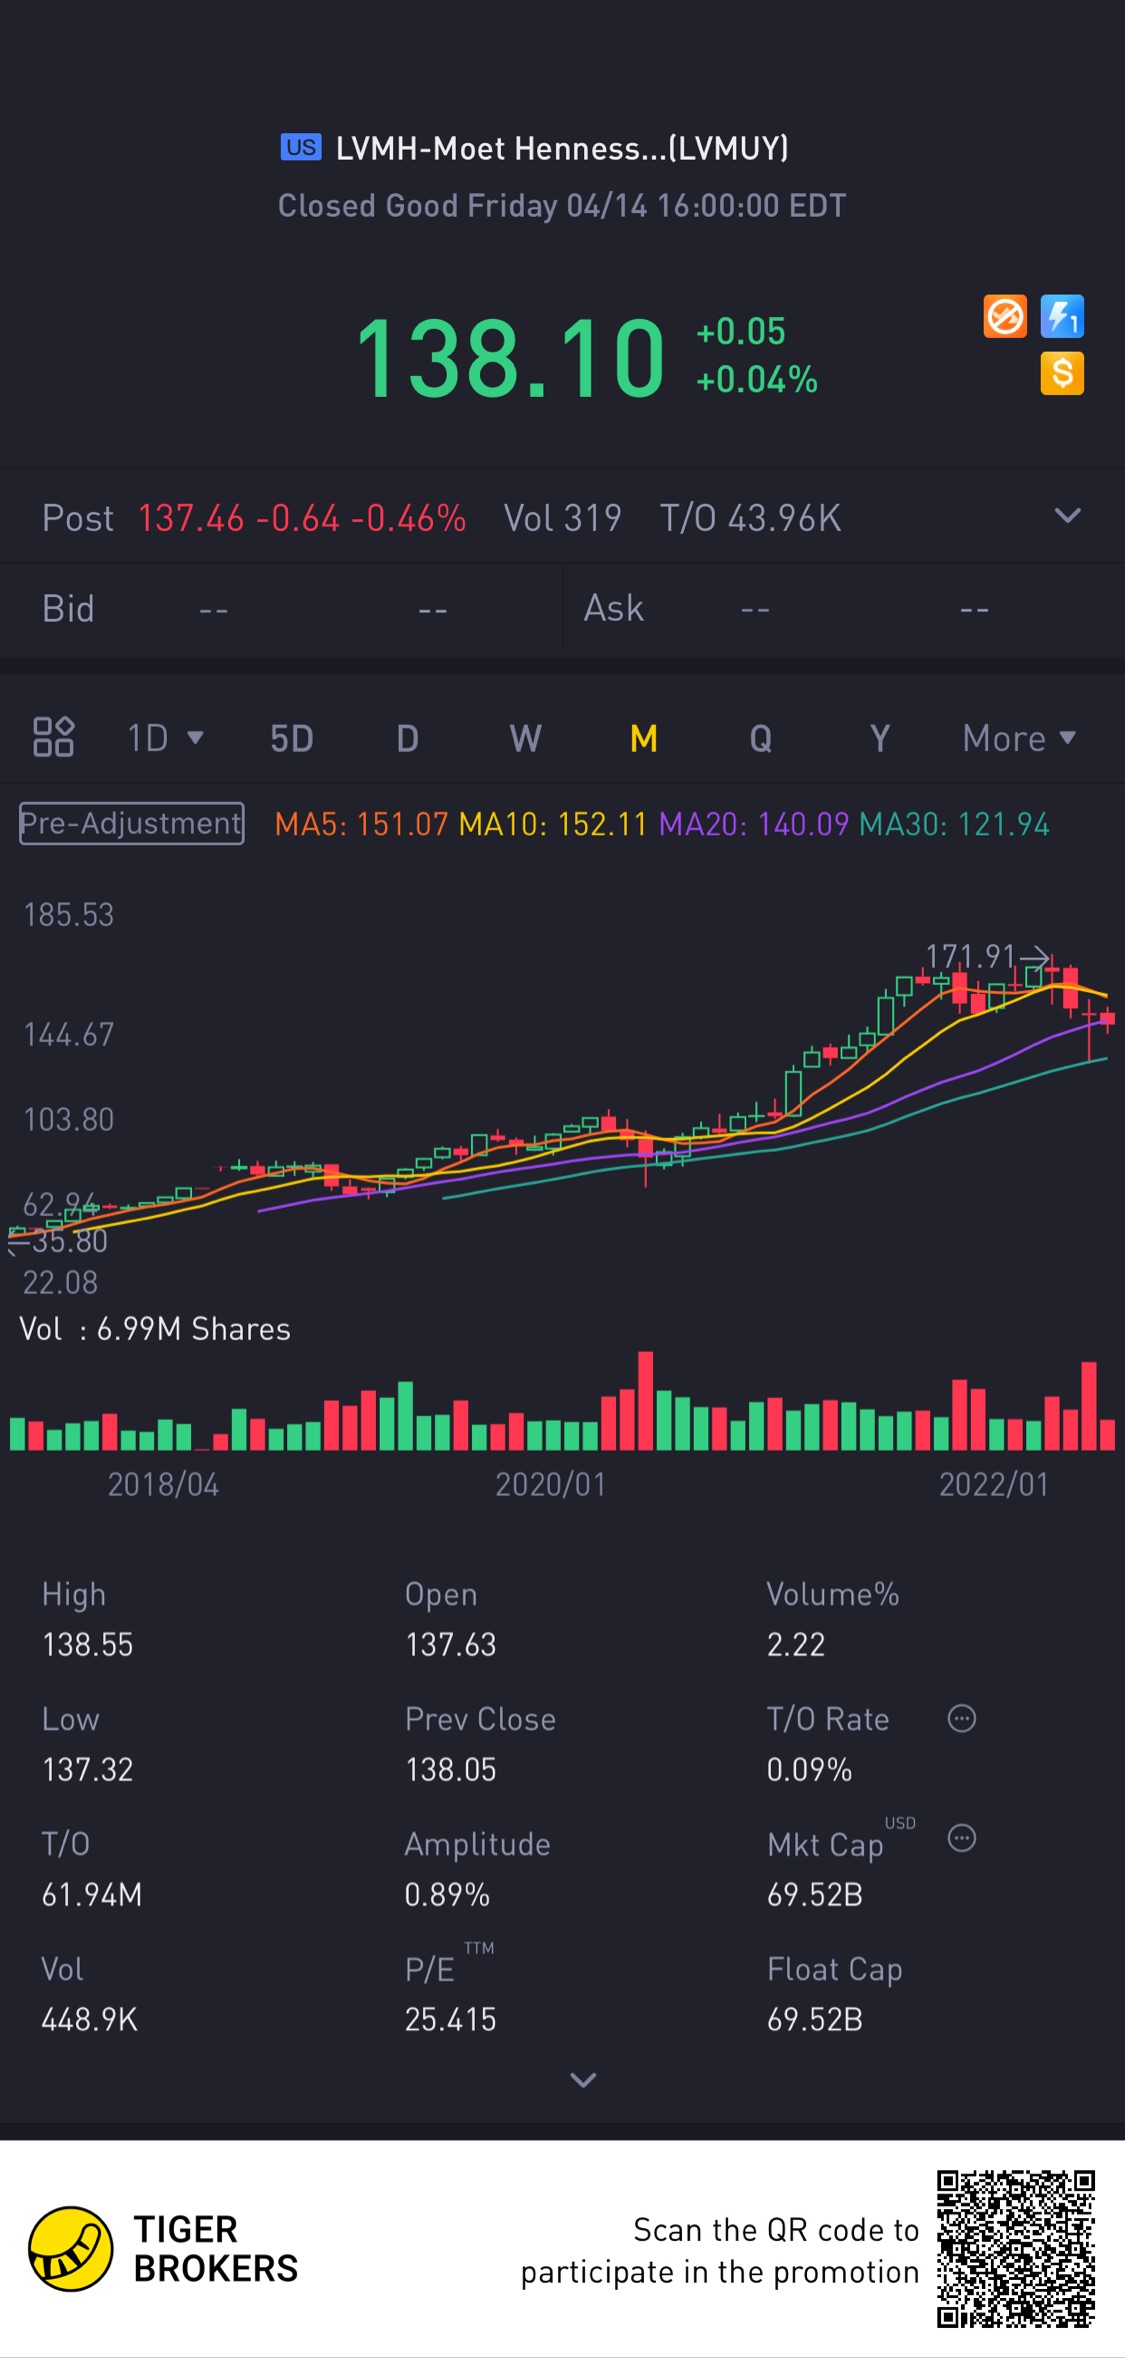
Task: Switch to the W weekly tab
Action: click(526, 738)
